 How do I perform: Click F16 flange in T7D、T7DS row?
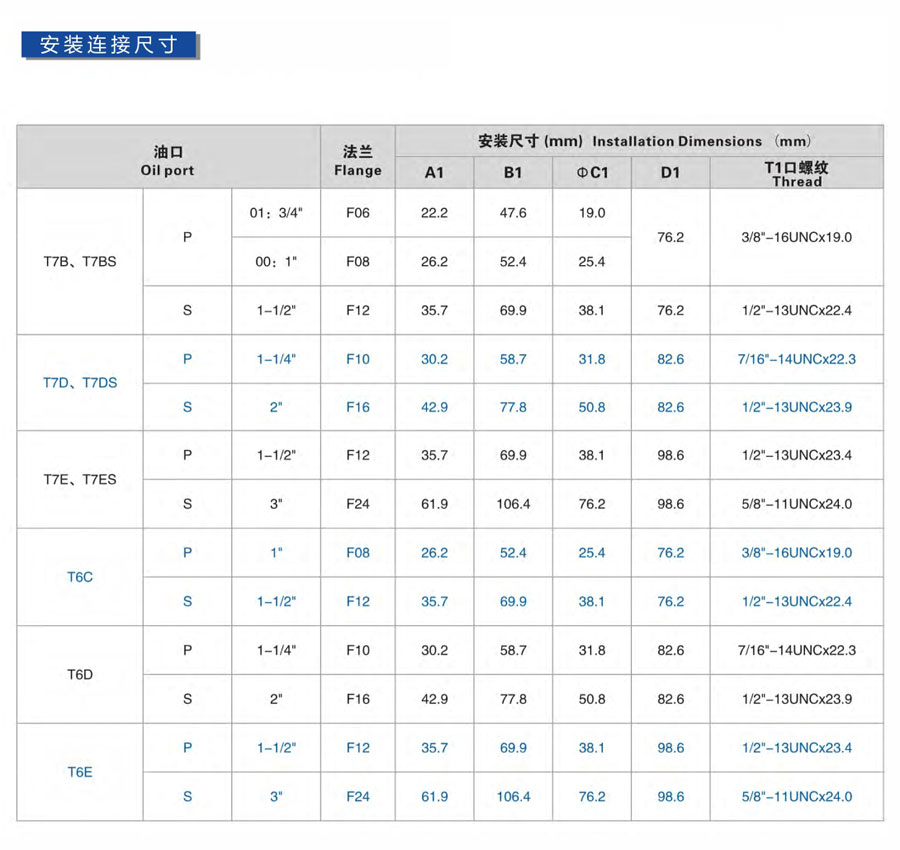[x=358, y=407]
